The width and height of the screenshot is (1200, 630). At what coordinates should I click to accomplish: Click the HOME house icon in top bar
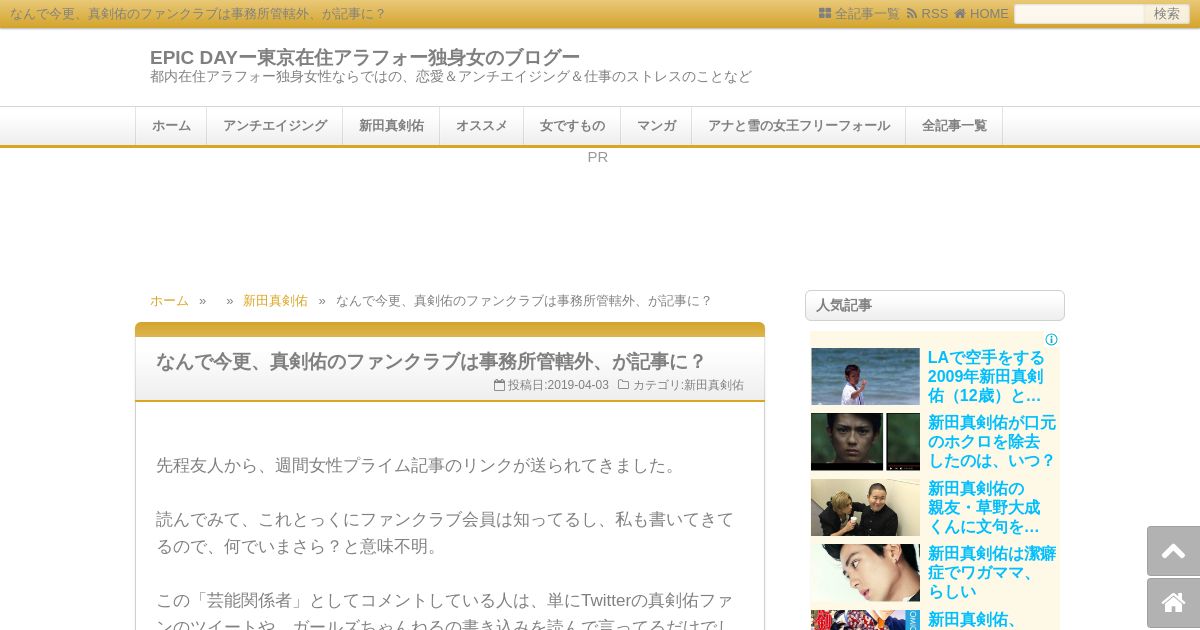960,14
